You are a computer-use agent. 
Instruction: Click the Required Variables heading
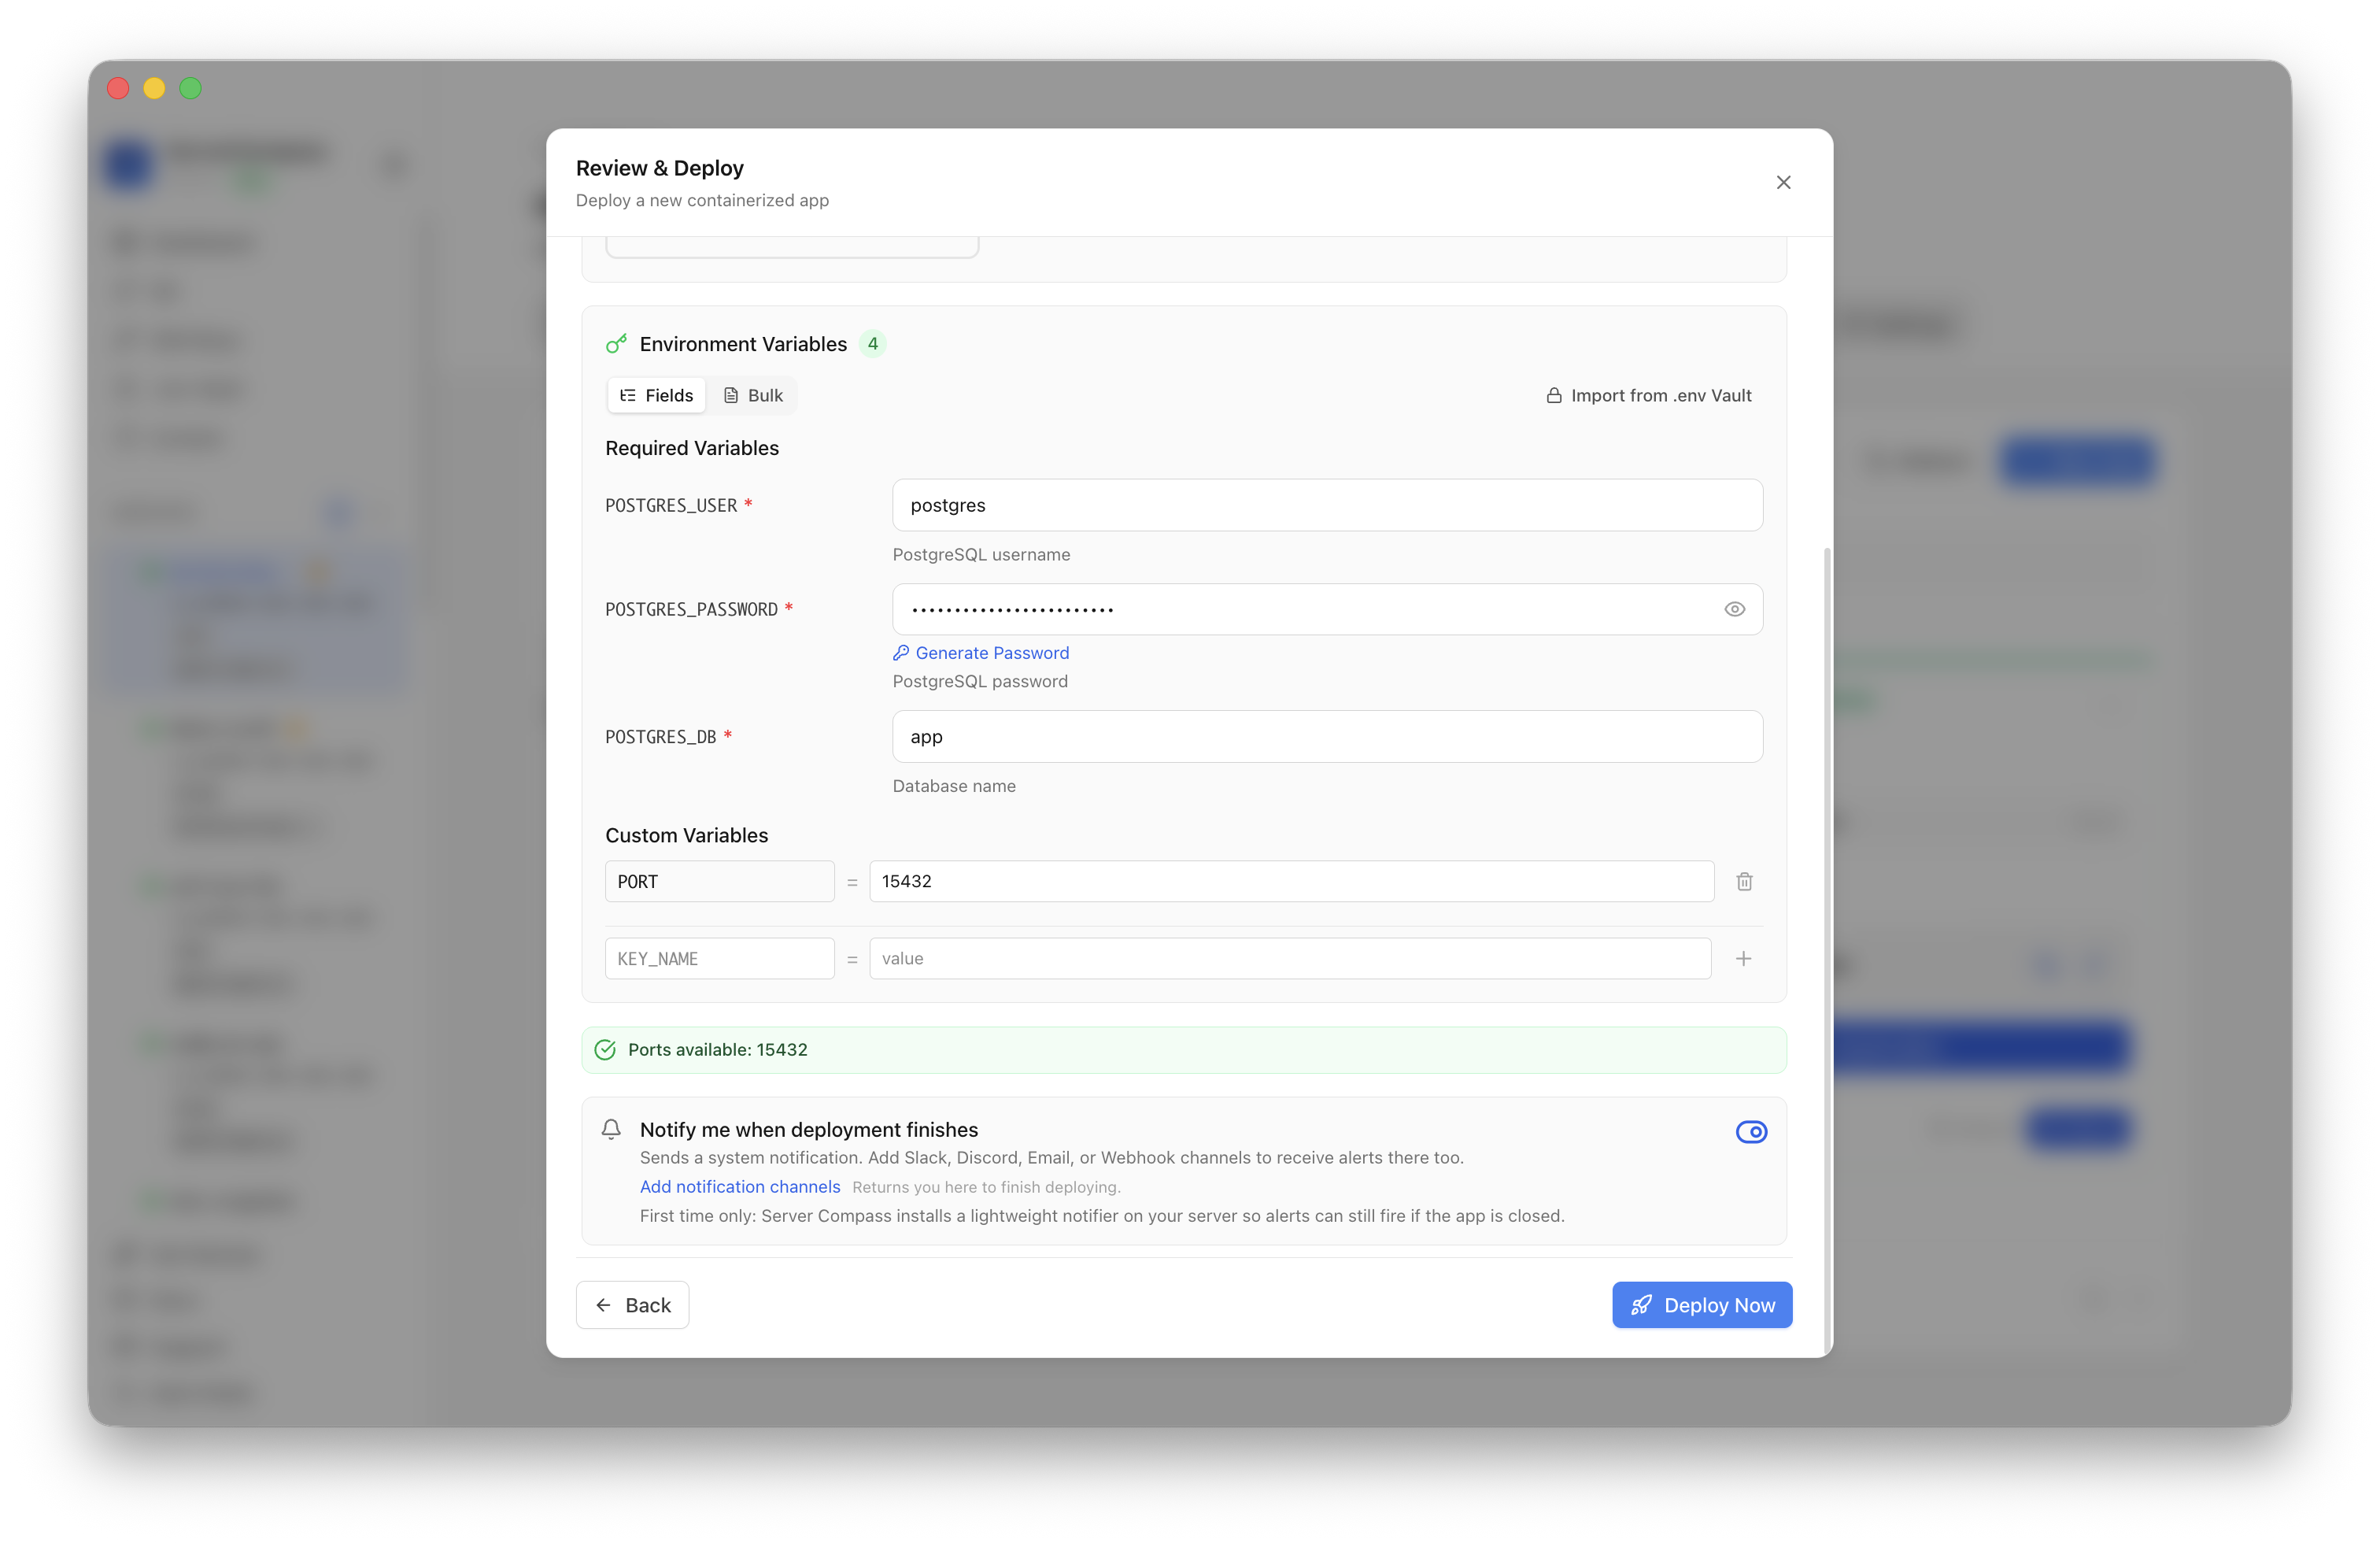point(692,448)
